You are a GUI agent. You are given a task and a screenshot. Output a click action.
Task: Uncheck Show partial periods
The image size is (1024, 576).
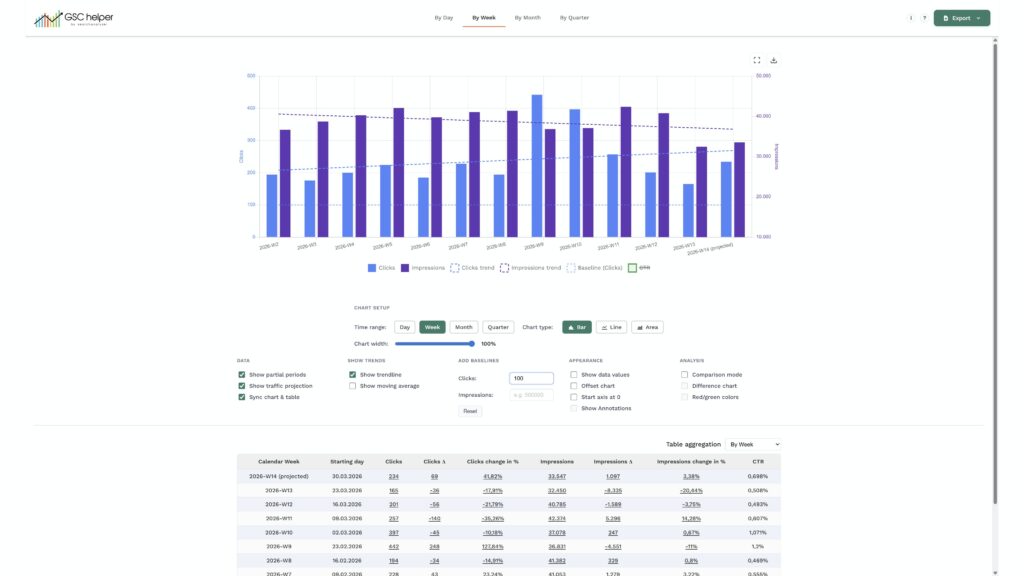tap(242, 375)
